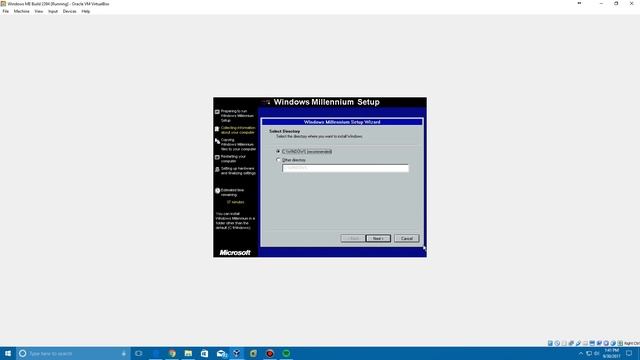Open the Devices menu
This screenshot has height=360, width=640.
[69, 11]
